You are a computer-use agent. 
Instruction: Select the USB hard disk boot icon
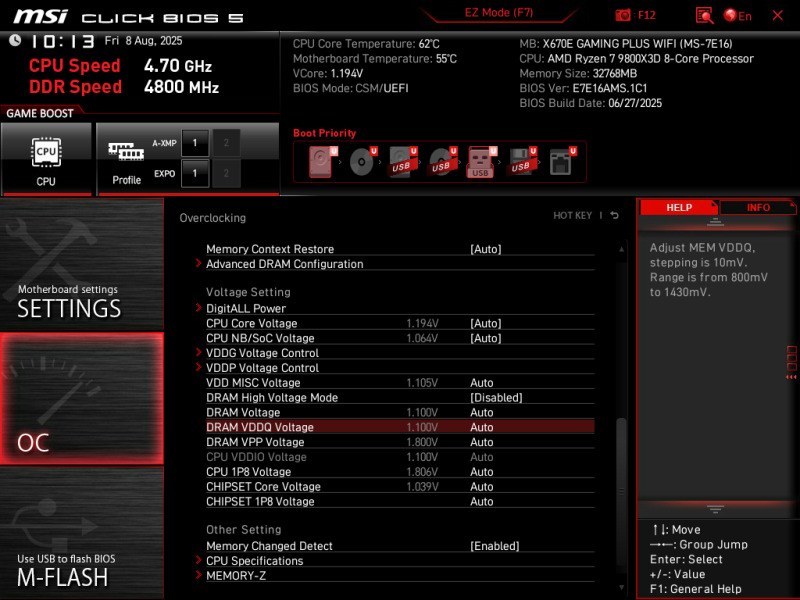coord(403,162)
